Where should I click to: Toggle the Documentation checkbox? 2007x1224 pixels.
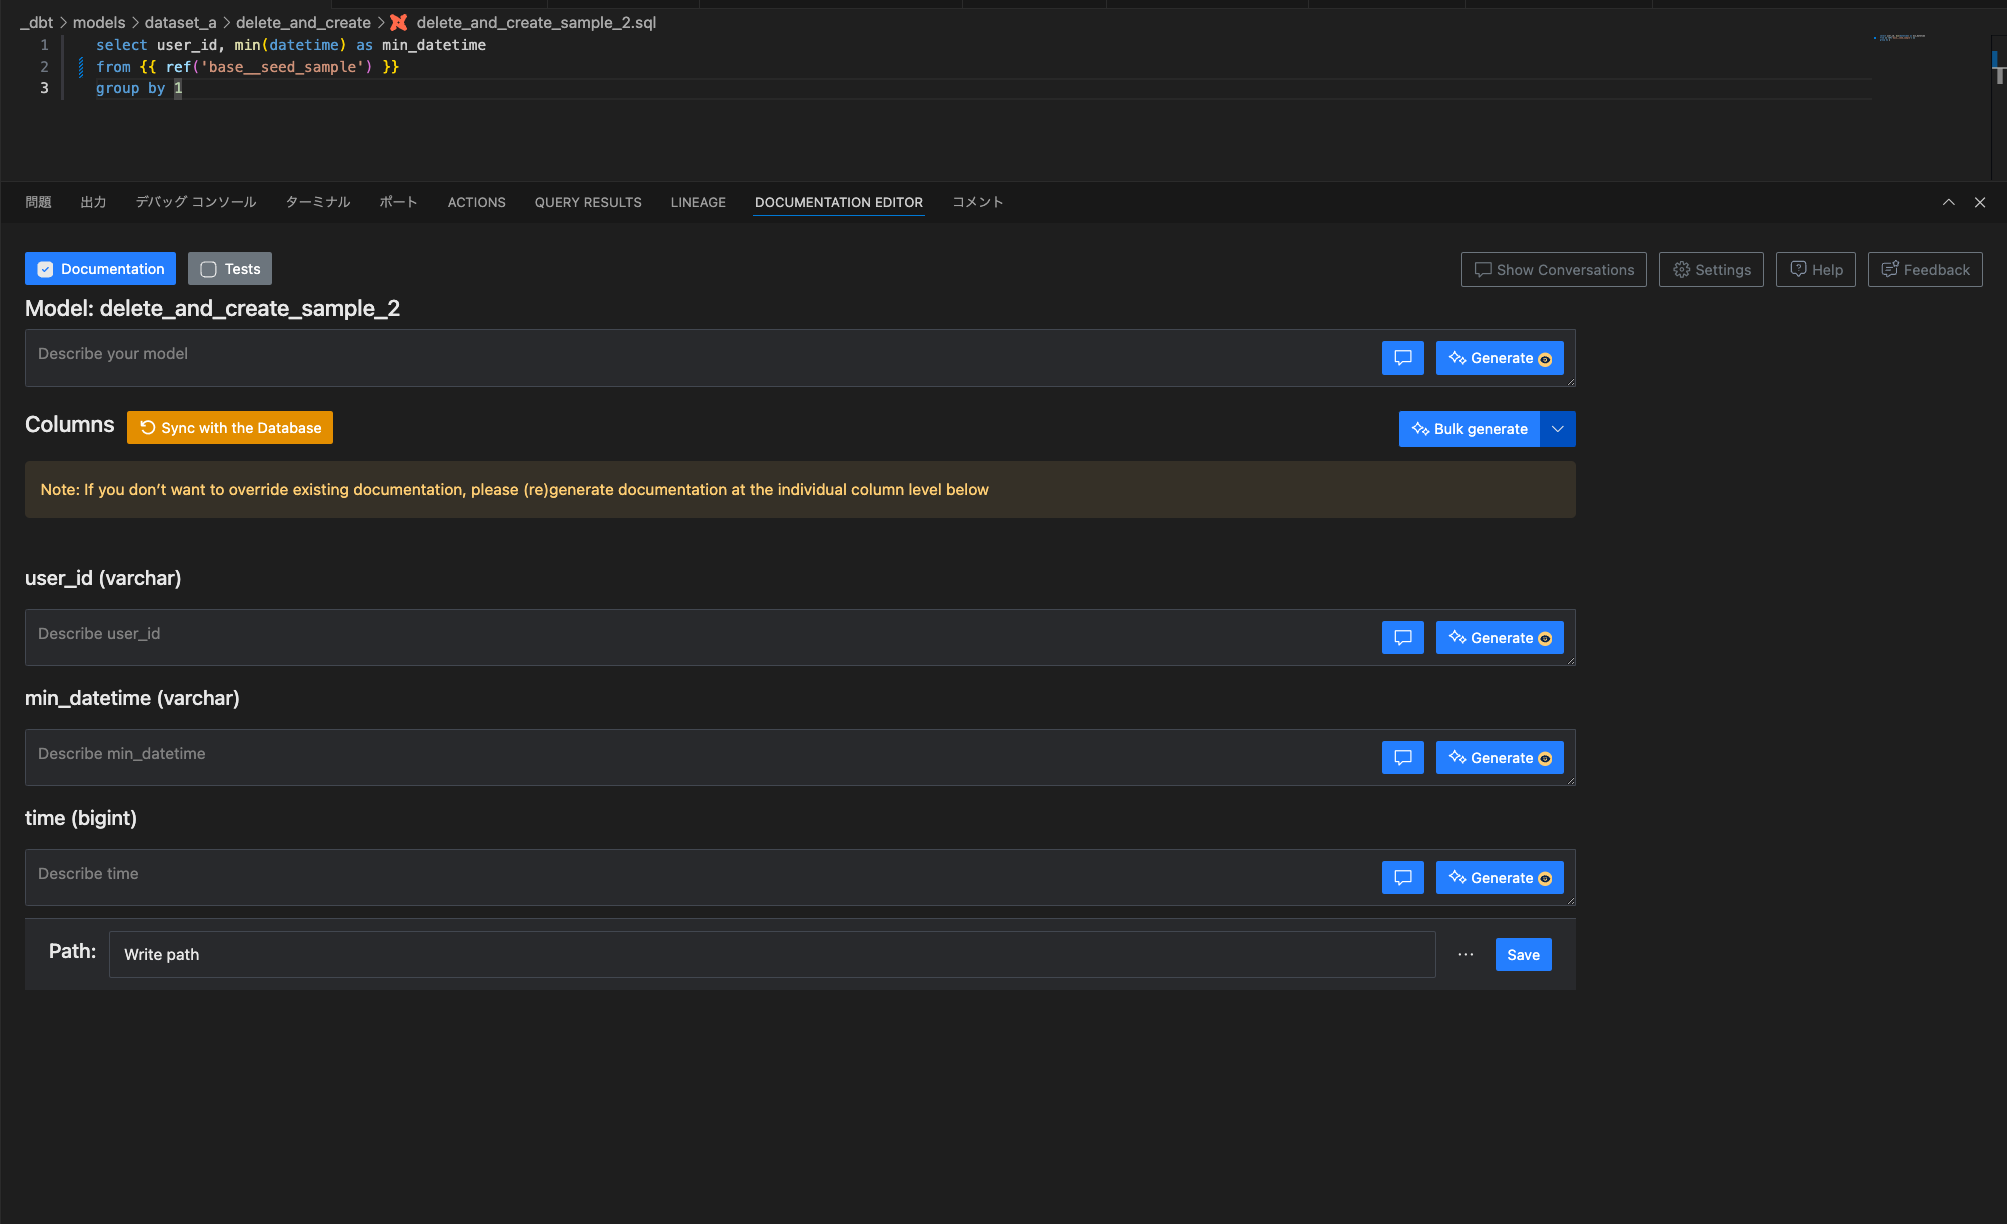coord(45,269)
